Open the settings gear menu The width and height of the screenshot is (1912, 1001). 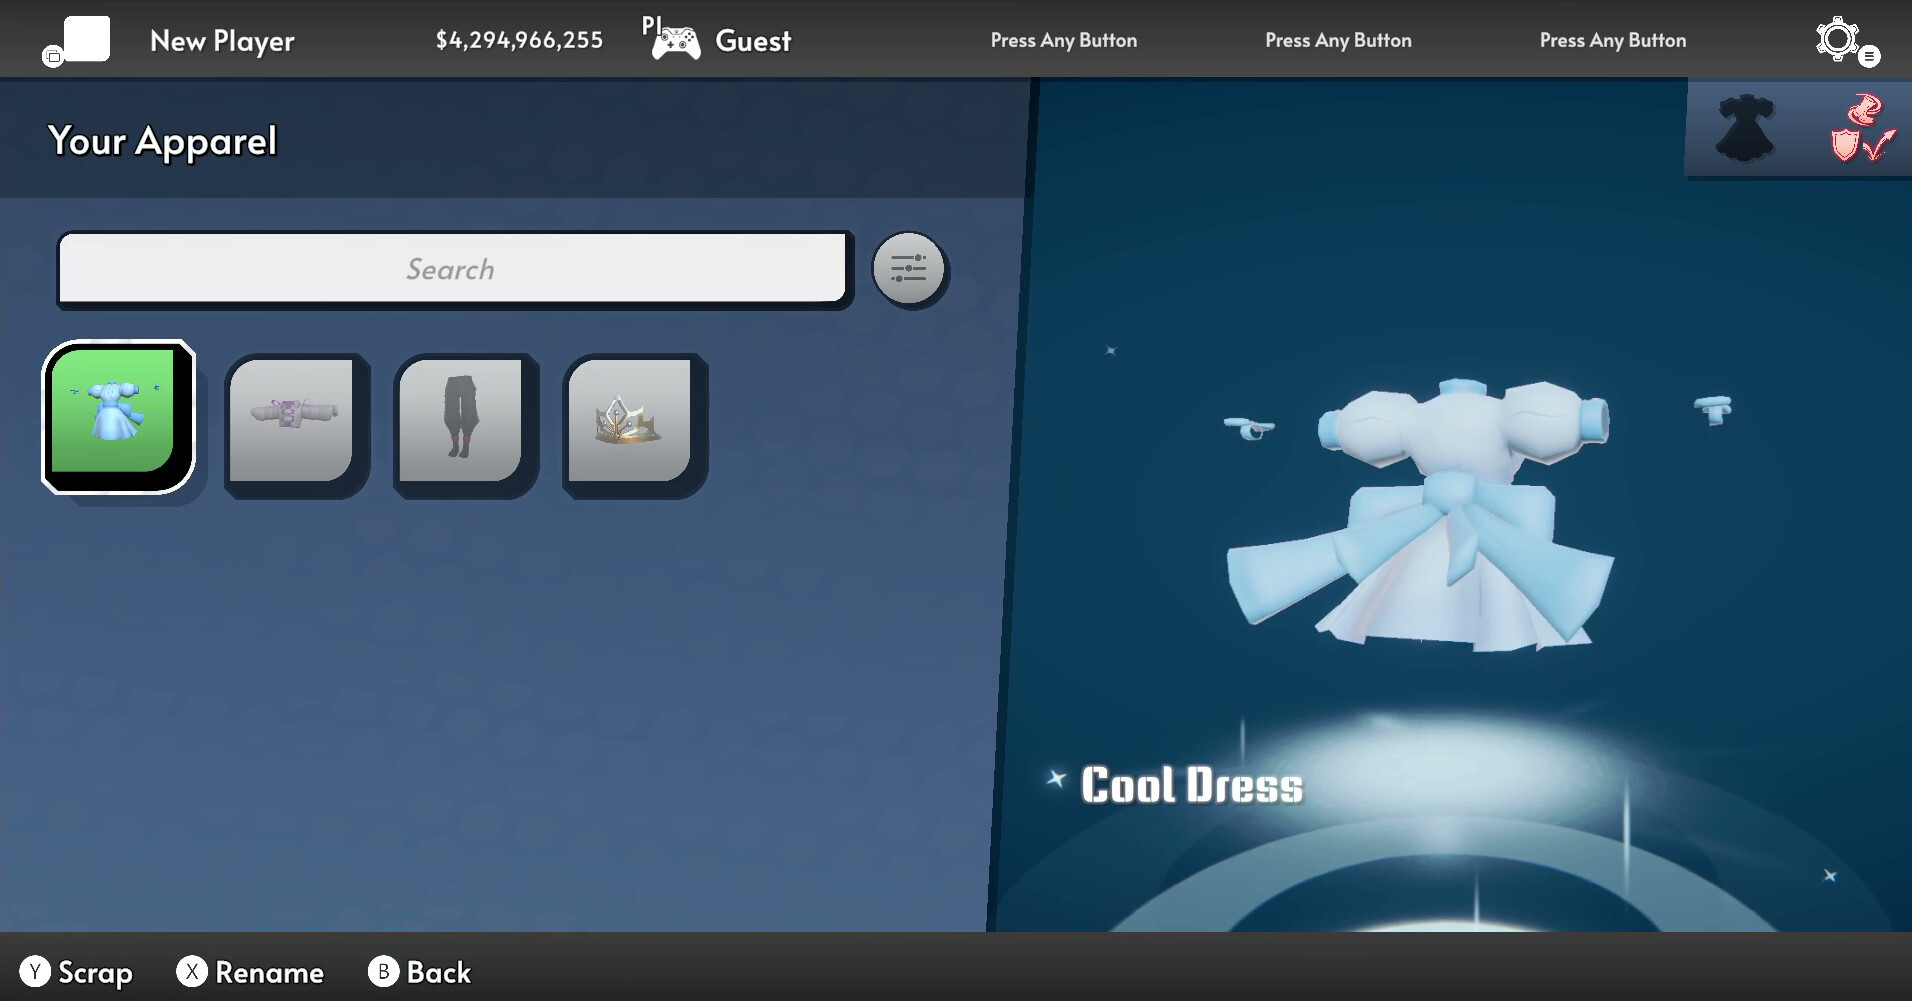click(x=1836, y=39)
